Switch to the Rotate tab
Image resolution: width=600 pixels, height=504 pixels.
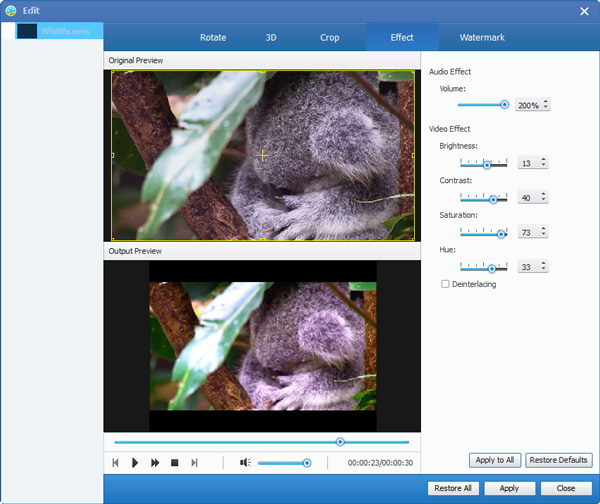213,38
